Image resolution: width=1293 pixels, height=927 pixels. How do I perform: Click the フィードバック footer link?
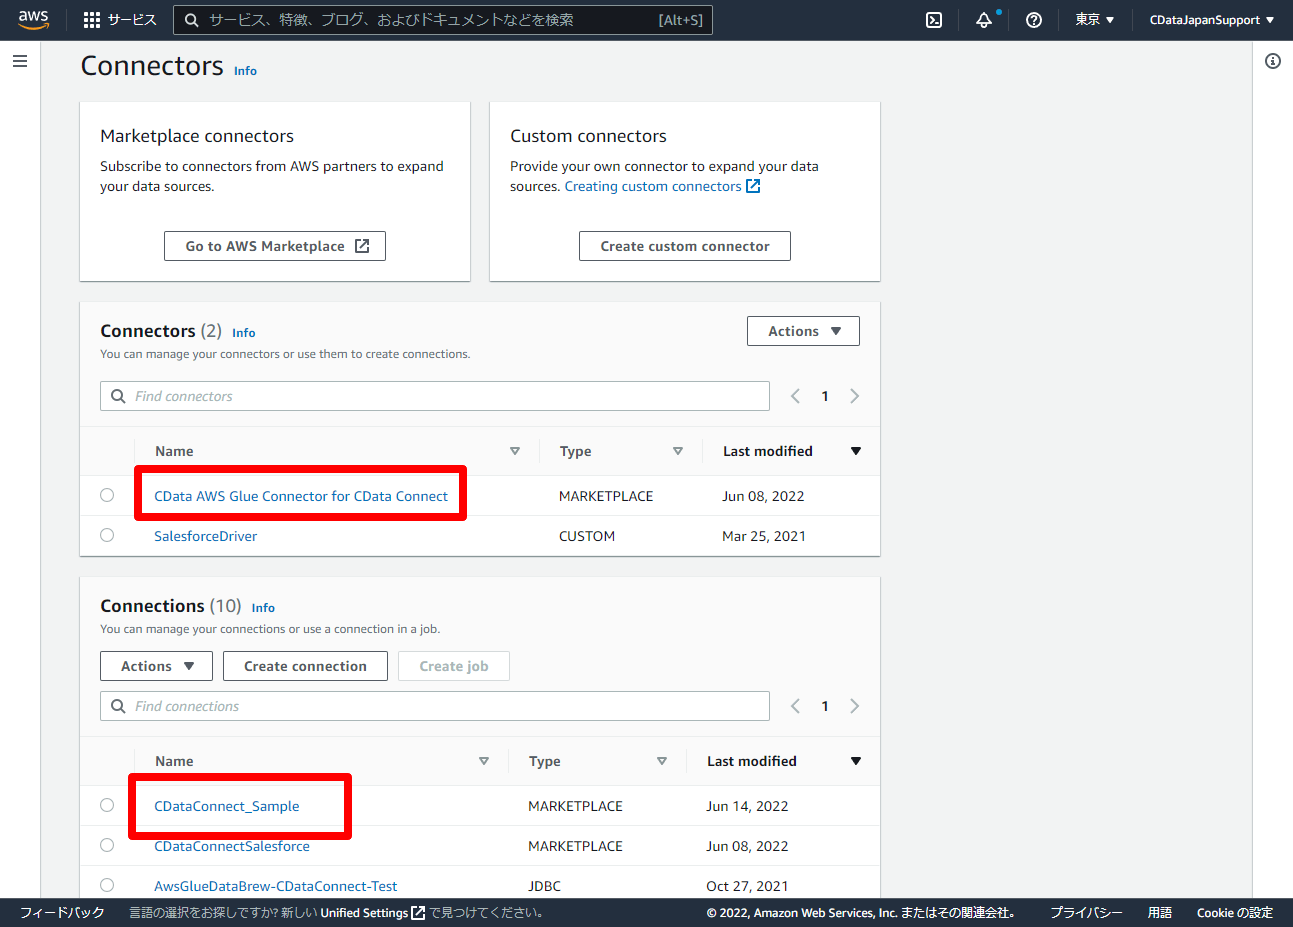pos(62,913)
